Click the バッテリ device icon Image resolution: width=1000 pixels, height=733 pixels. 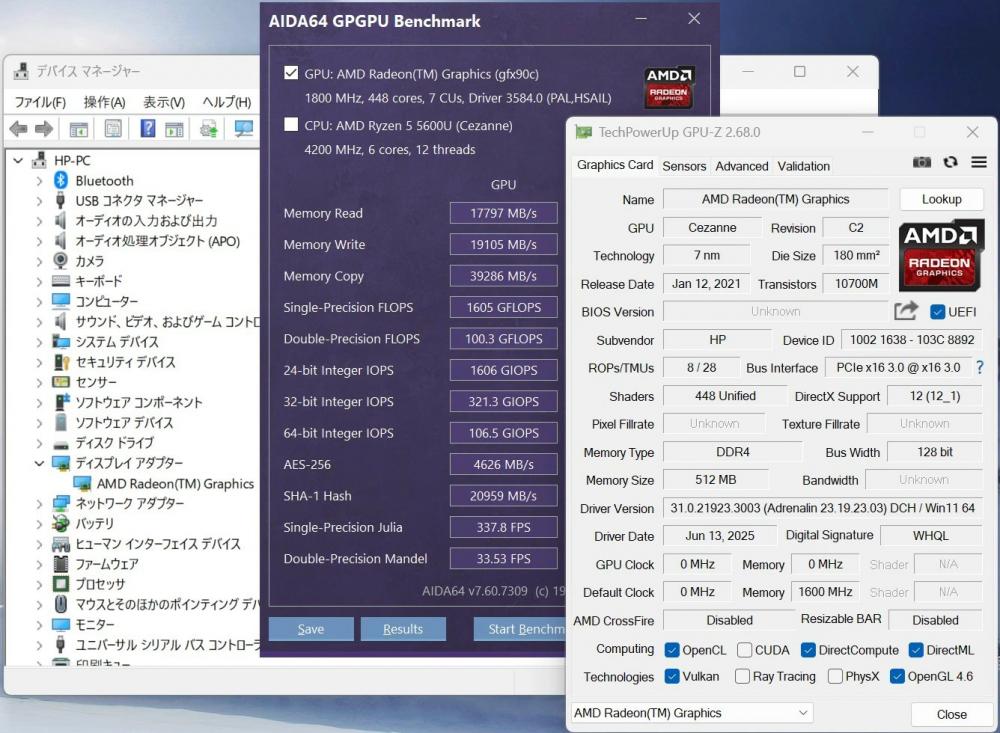point(61,524)
